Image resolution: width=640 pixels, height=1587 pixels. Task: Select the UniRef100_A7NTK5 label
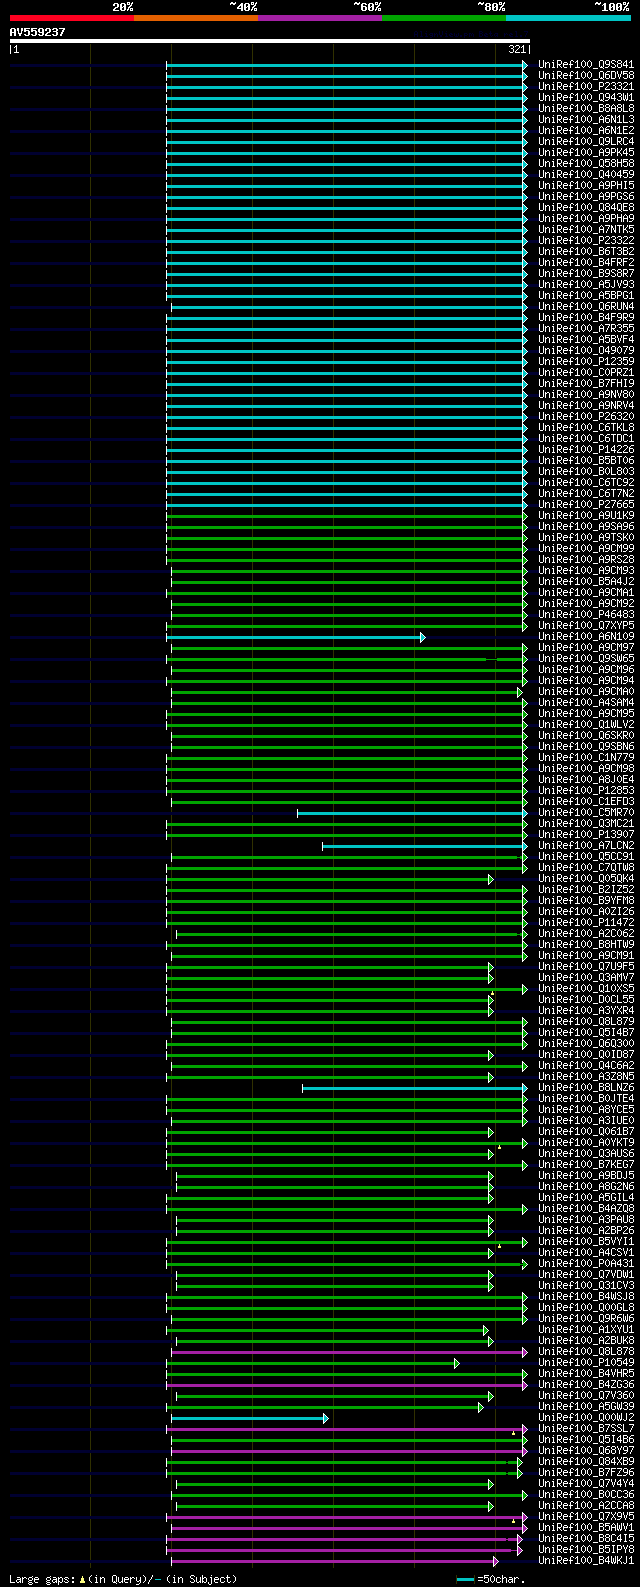tap(586, 230)
